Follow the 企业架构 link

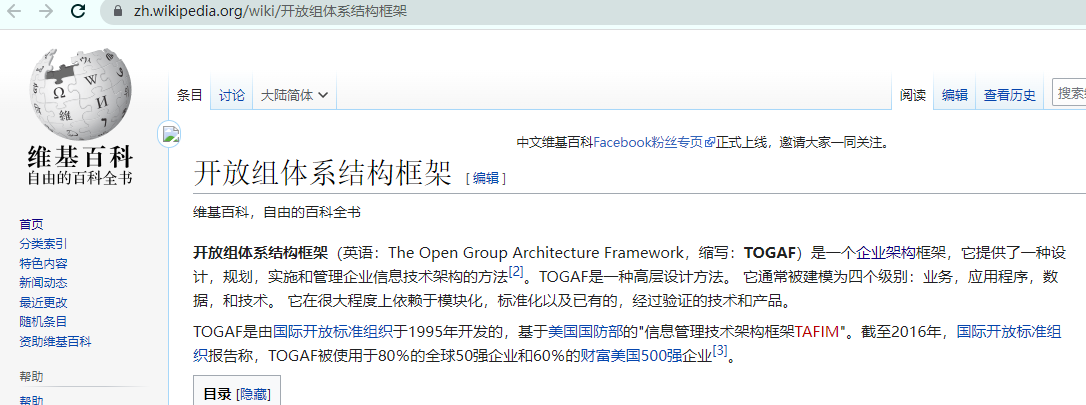coord(886,252)
